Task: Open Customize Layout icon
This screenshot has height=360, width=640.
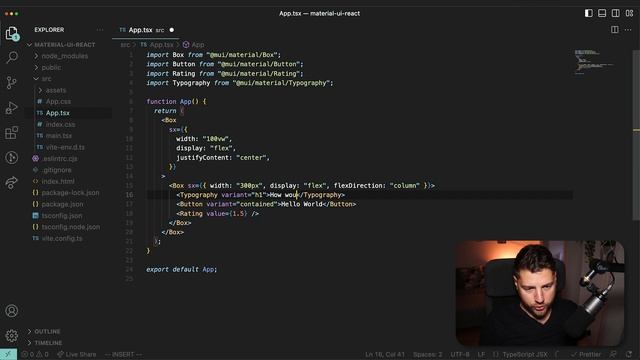Action: click(x=629, y=13)
